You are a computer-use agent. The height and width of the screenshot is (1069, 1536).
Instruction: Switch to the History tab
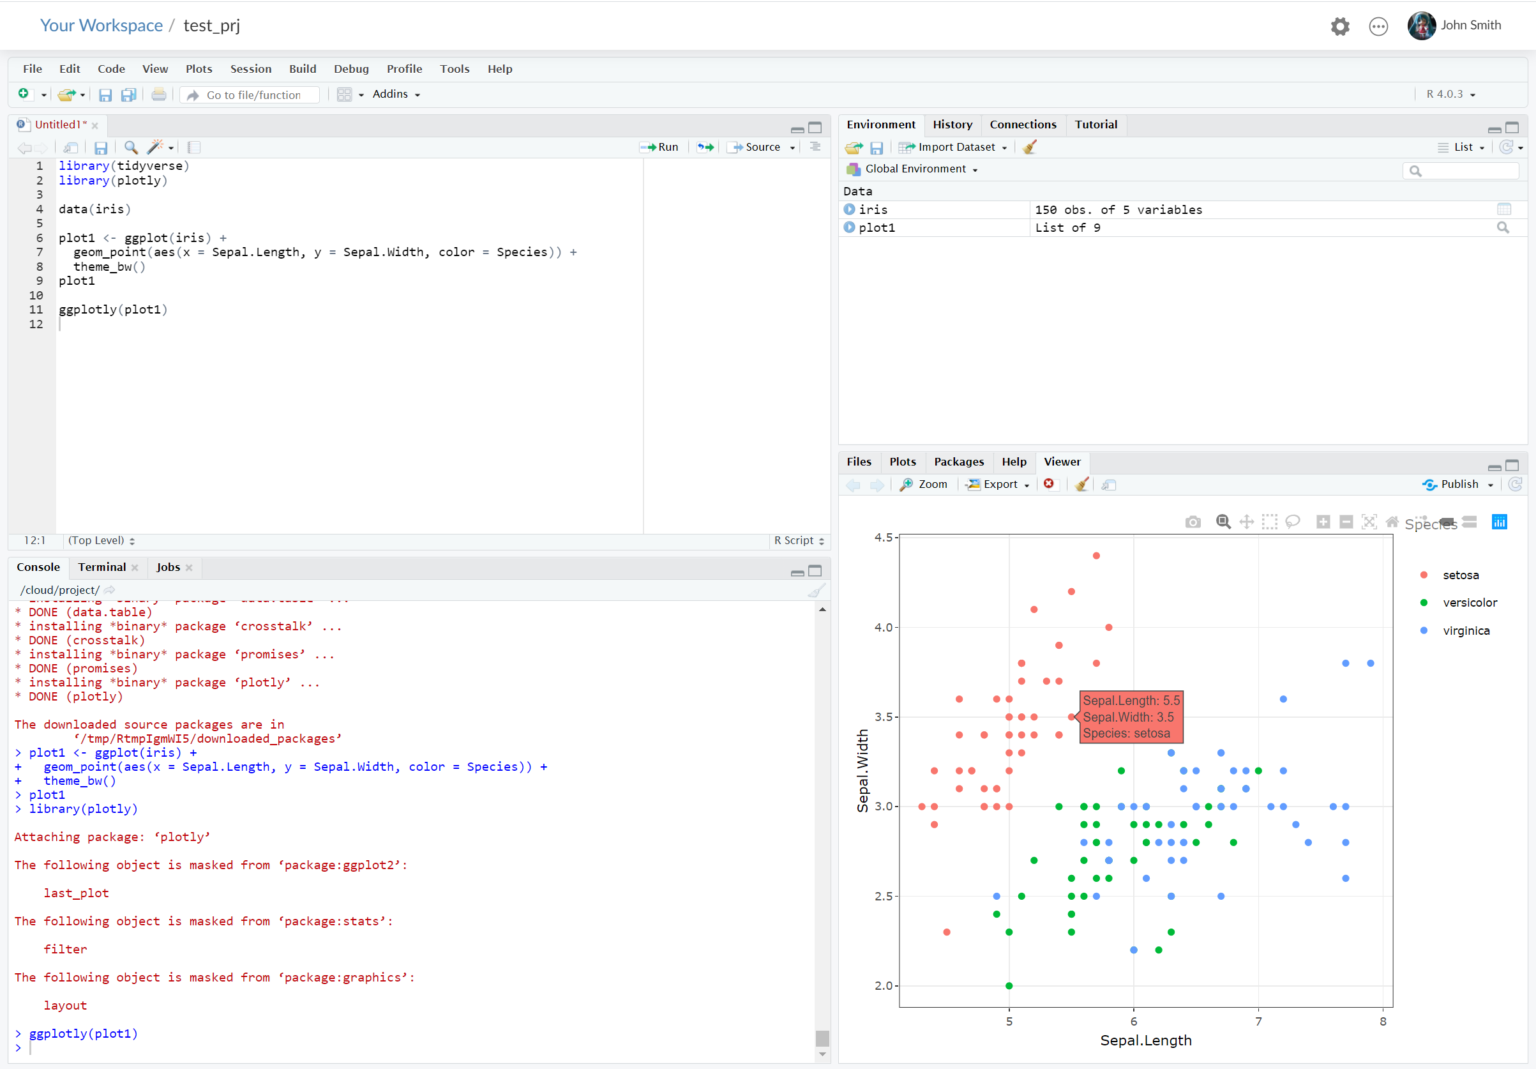pos(951,124)
